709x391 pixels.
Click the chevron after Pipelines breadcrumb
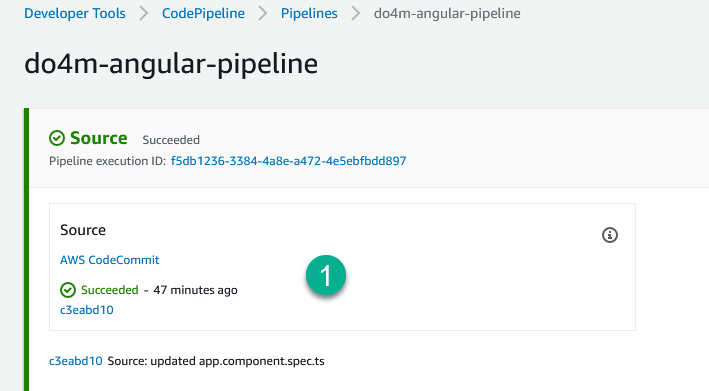pos(356,14)
